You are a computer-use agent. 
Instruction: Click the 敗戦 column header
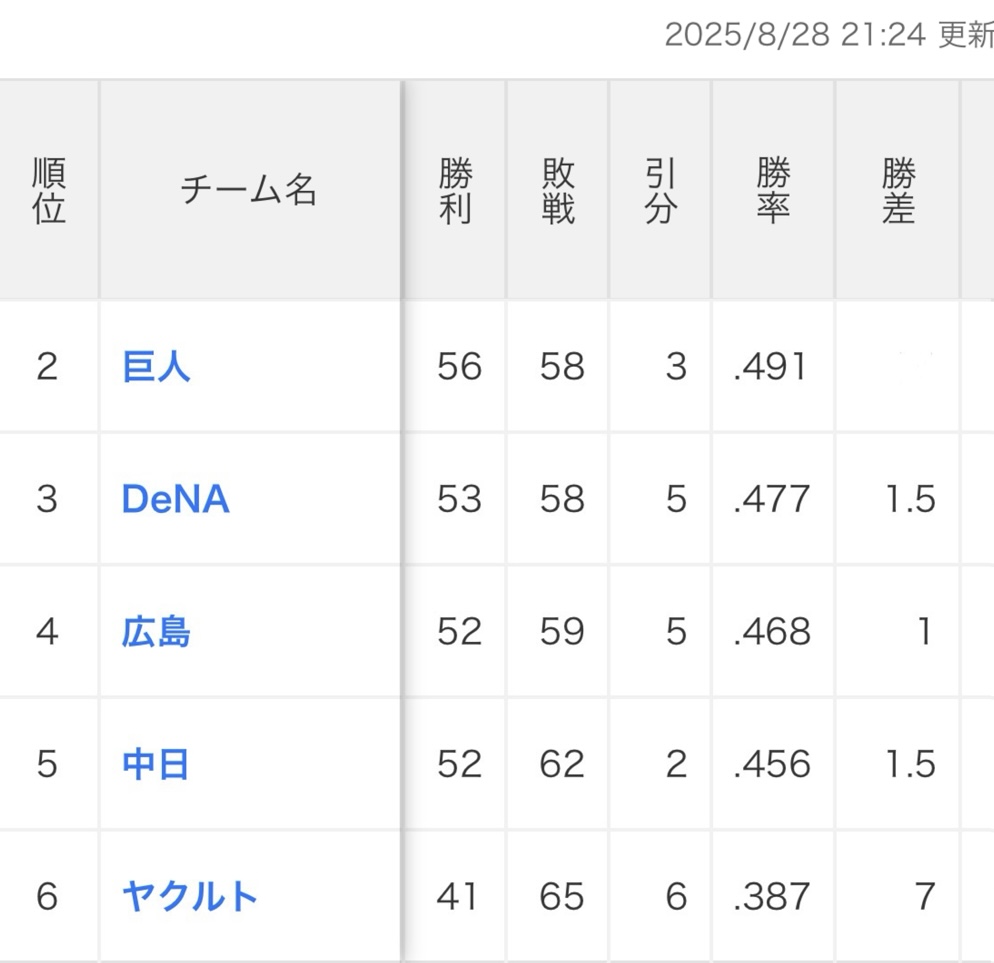pyautogui.click(x=558, y=190)
